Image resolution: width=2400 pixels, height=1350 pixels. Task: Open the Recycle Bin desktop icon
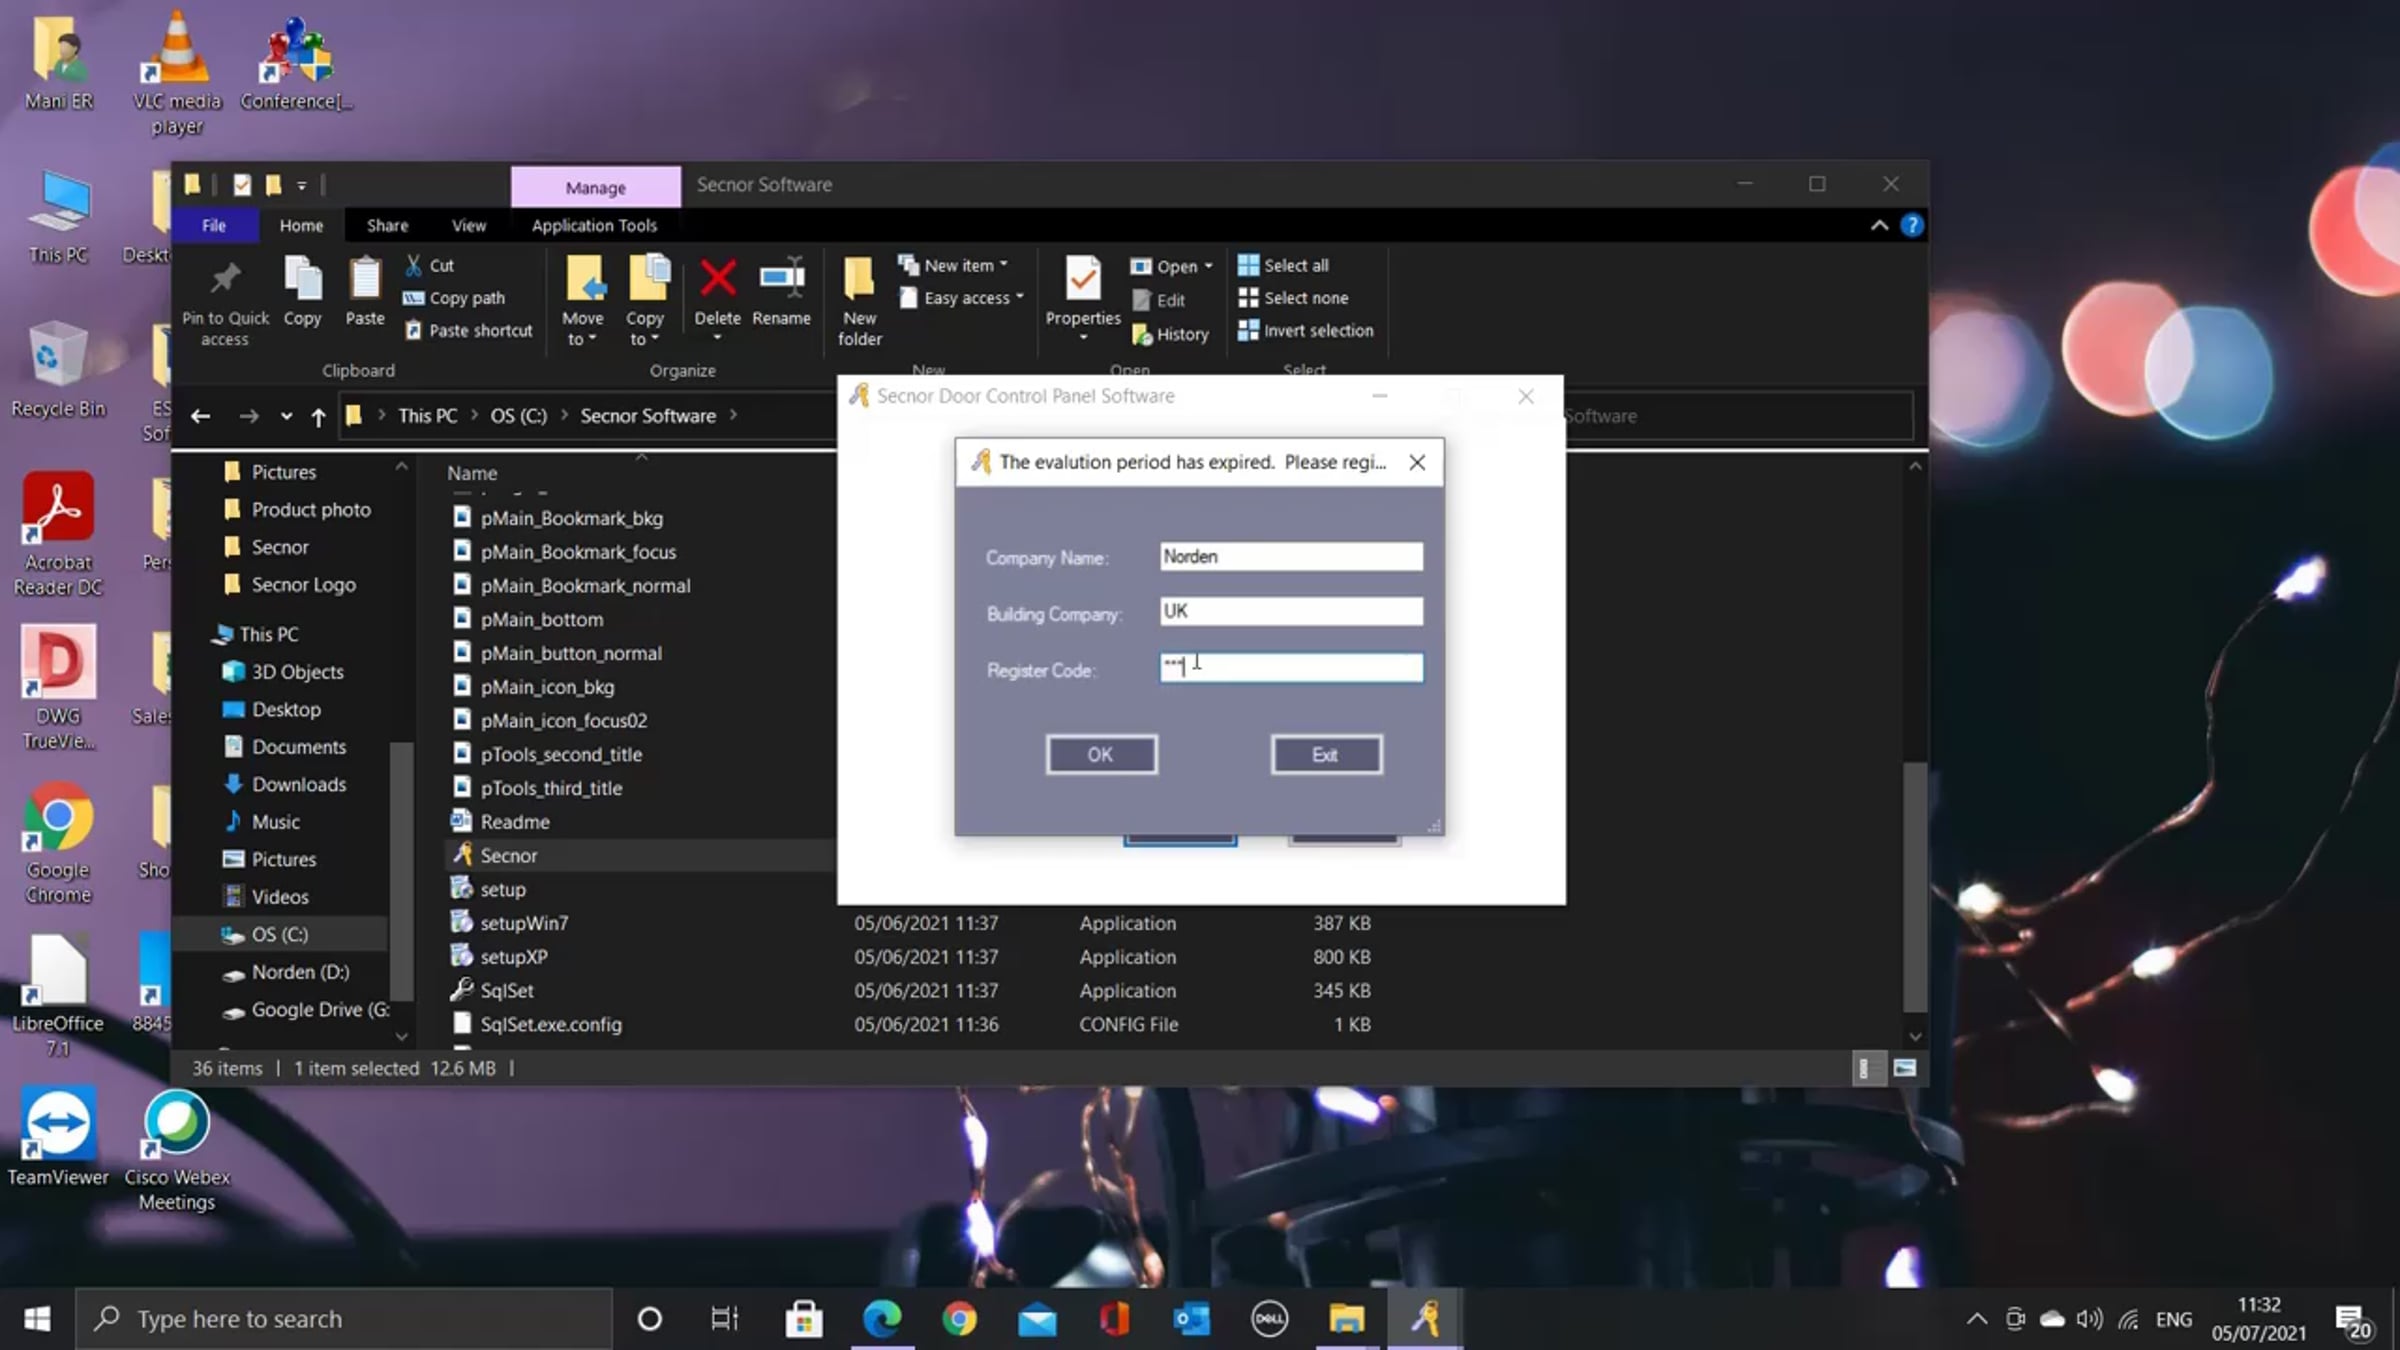point(58,370)
